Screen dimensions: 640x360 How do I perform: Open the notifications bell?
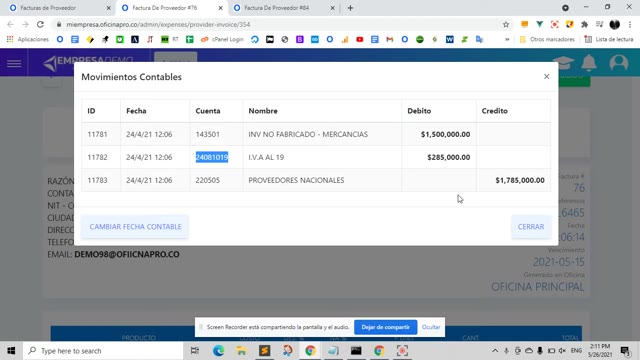(589, 63)
